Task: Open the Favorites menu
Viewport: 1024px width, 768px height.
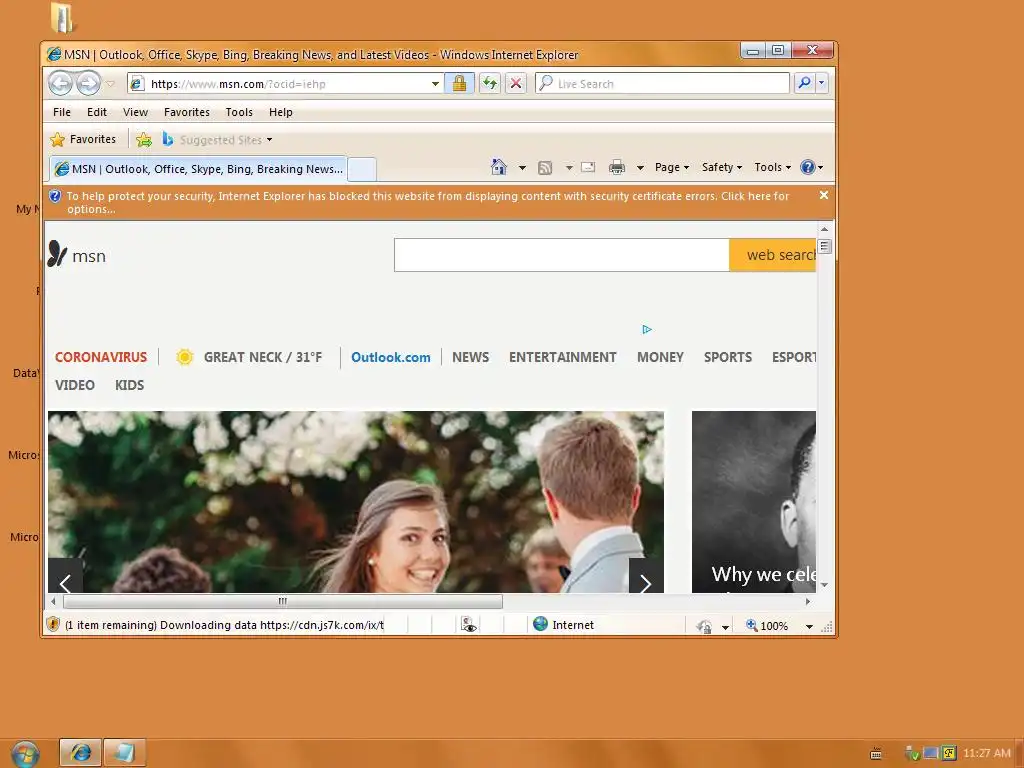Action: pos(187,112)
